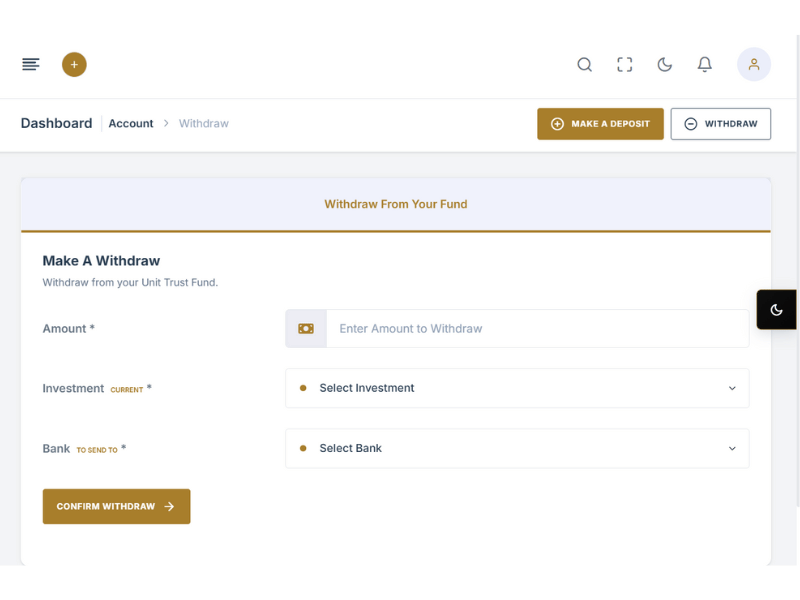The image size is (800, 600).
Task: Expand the Select Investment dropdown
Action: tap(516, 388)
